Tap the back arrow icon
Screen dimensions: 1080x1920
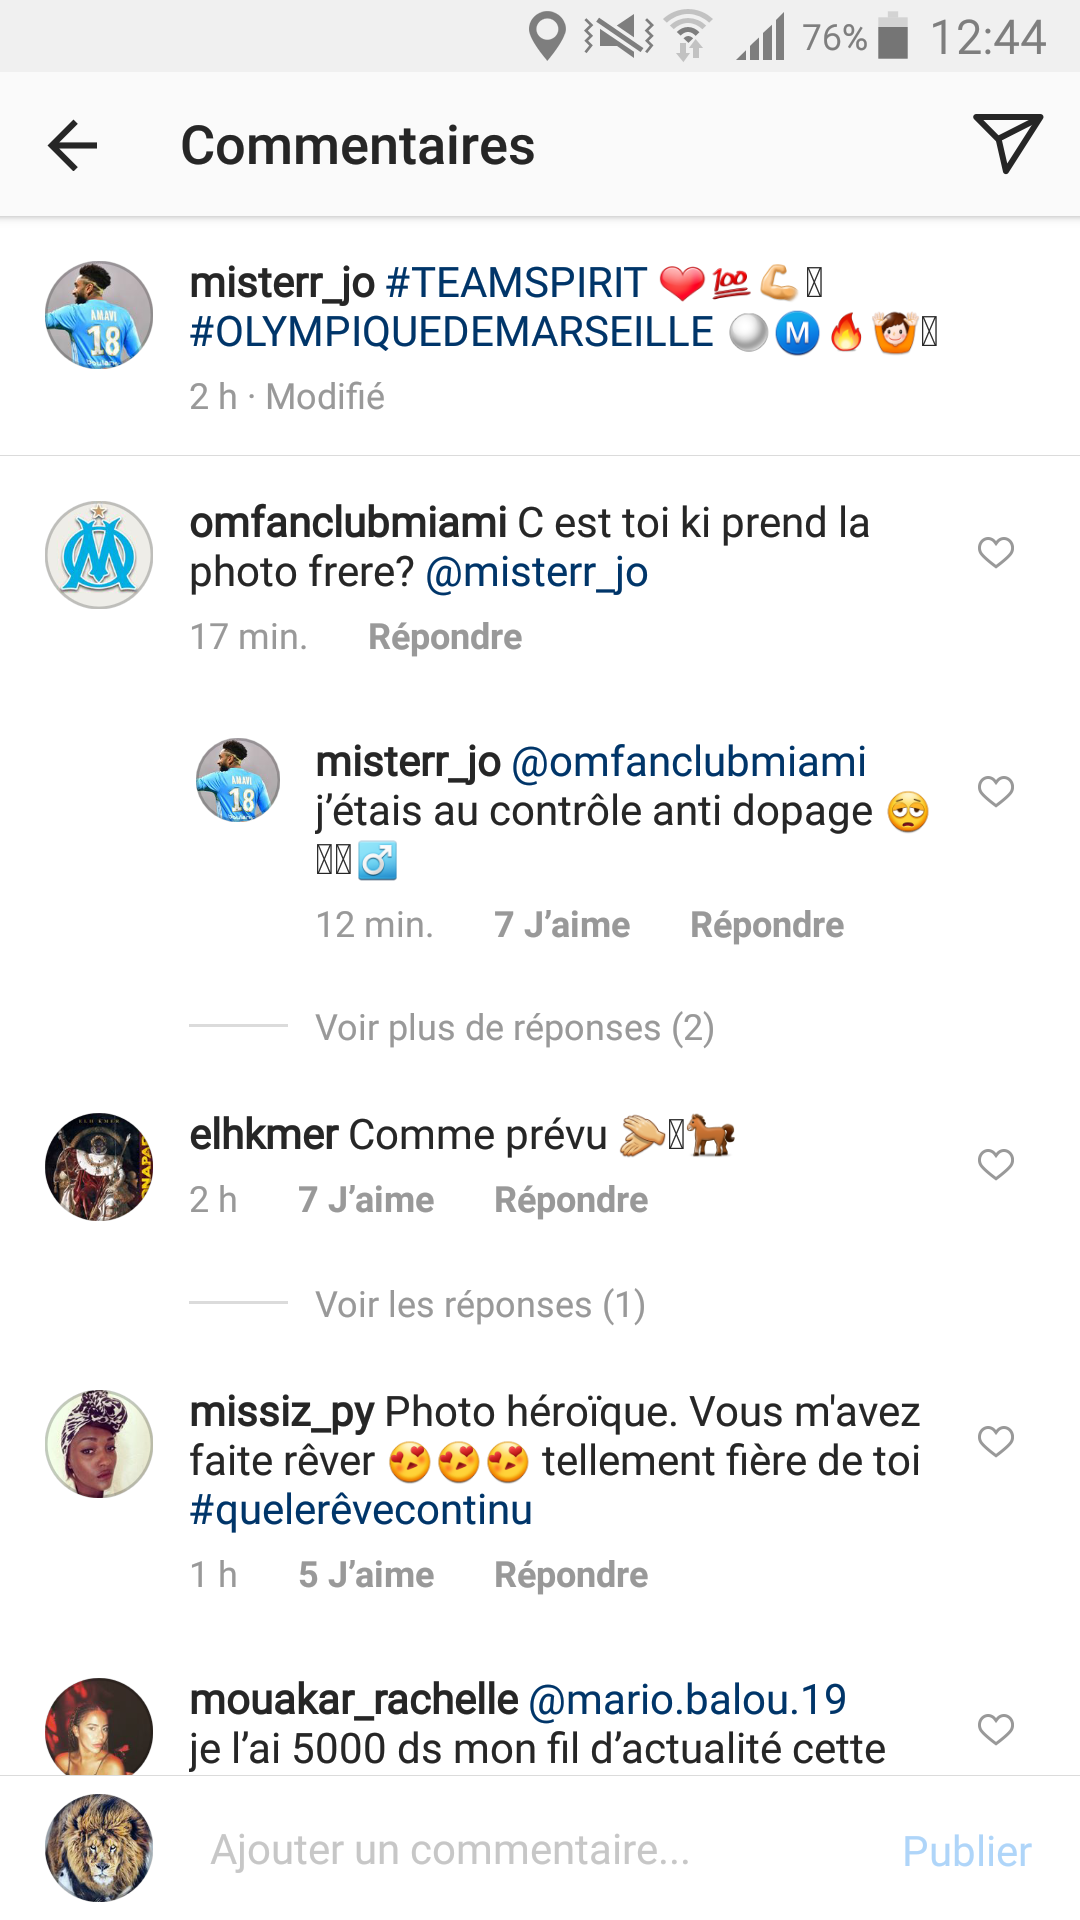[73, 146]
